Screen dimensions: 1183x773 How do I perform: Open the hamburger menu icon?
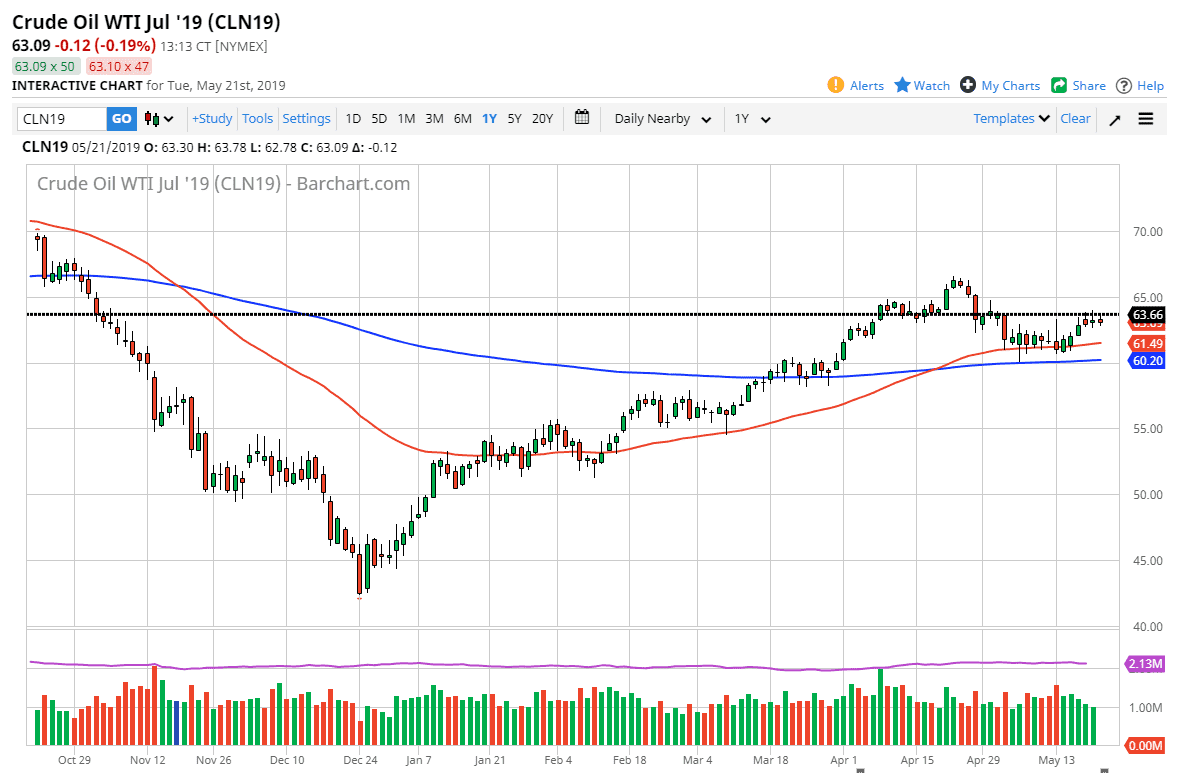1146,118
